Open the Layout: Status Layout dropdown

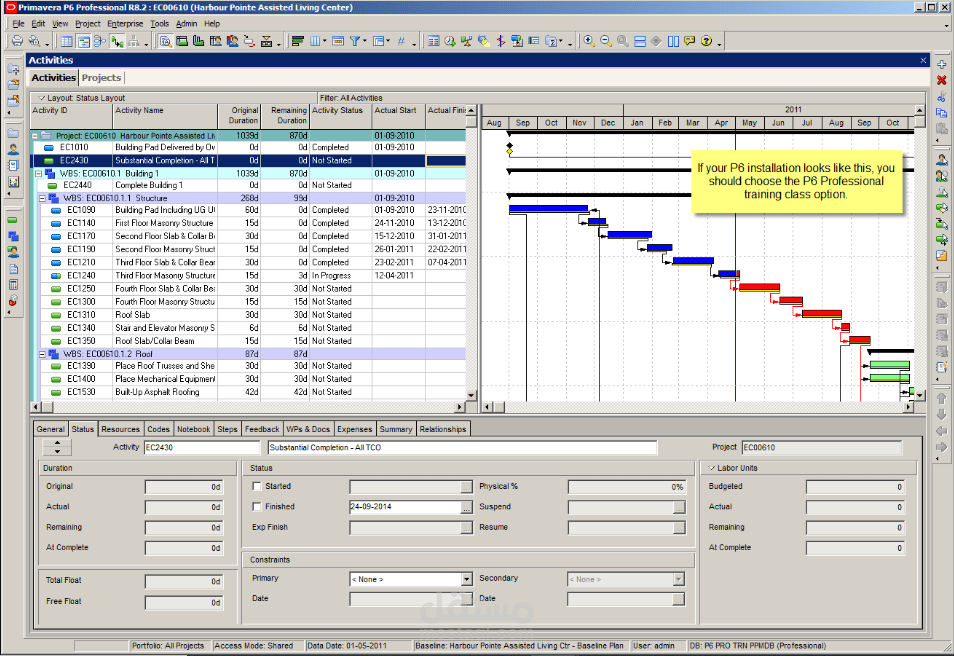point(41,98)
